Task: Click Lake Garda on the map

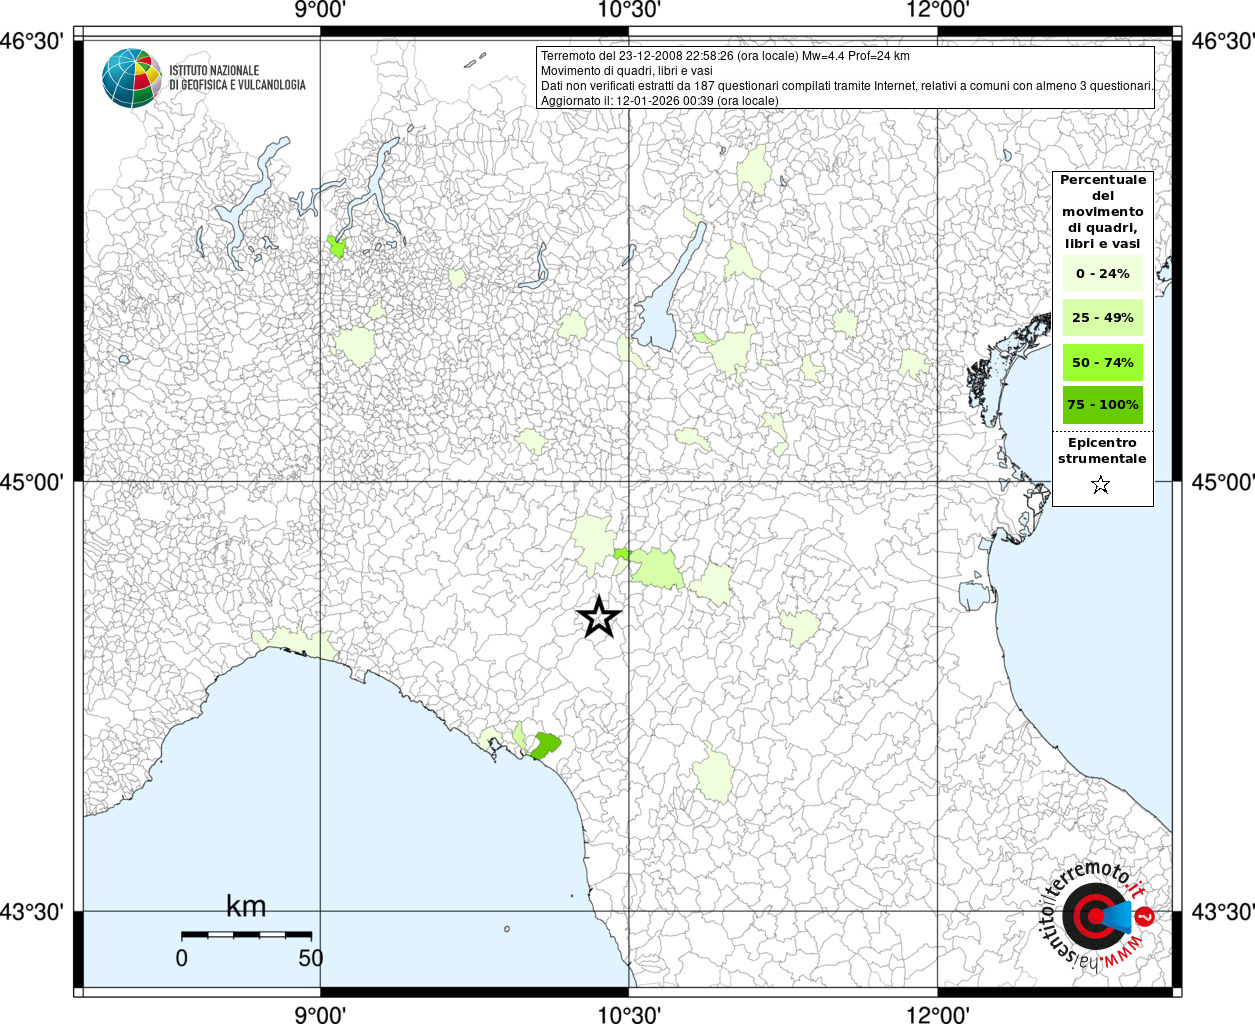Action: coord(665,295)
